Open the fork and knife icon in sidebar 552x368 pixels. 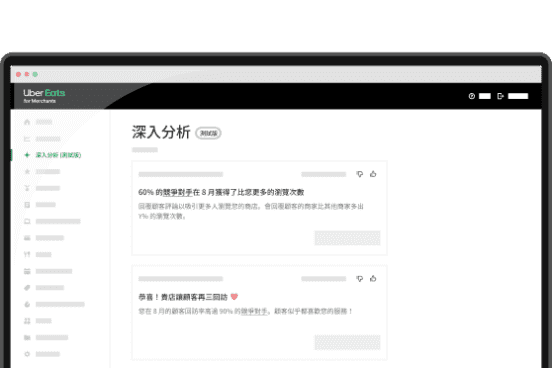27,255
